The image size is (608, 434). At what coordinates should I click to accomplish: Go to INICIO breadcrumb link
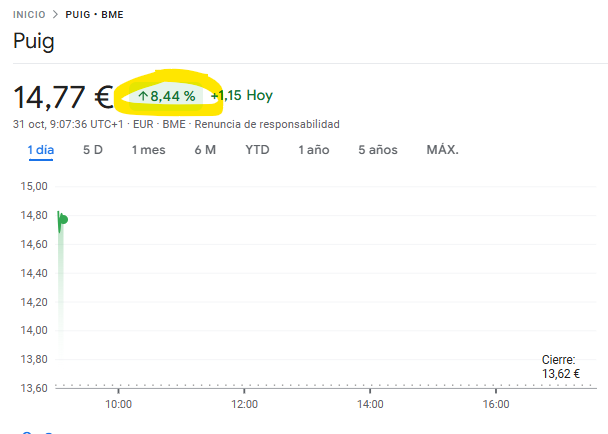click(x=29, y=16)
